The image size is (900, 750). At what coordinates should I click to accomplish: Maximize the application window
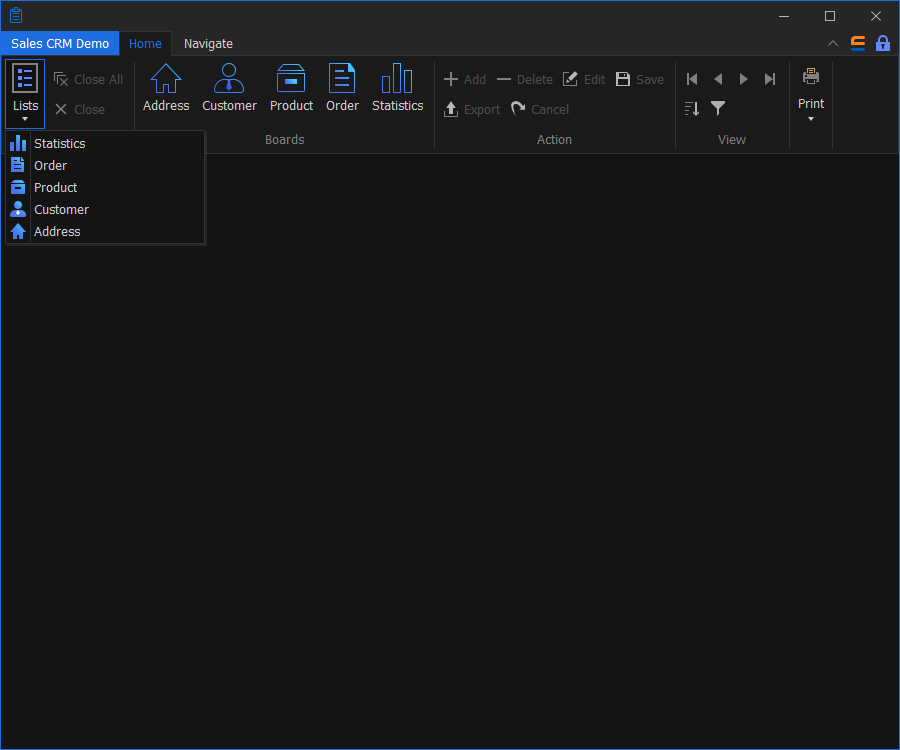point(830,16)
